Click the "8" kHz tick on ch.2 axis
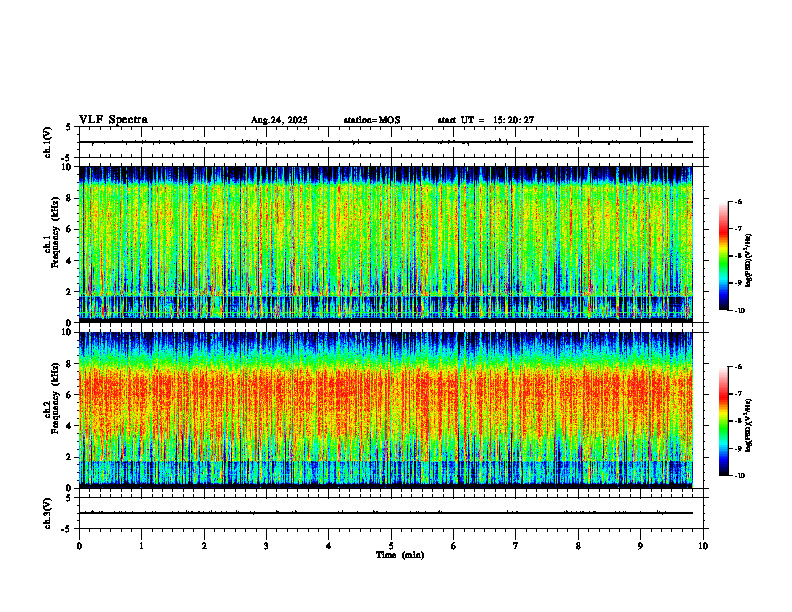This screenshot has width=792, height=612. click(70, 364)
